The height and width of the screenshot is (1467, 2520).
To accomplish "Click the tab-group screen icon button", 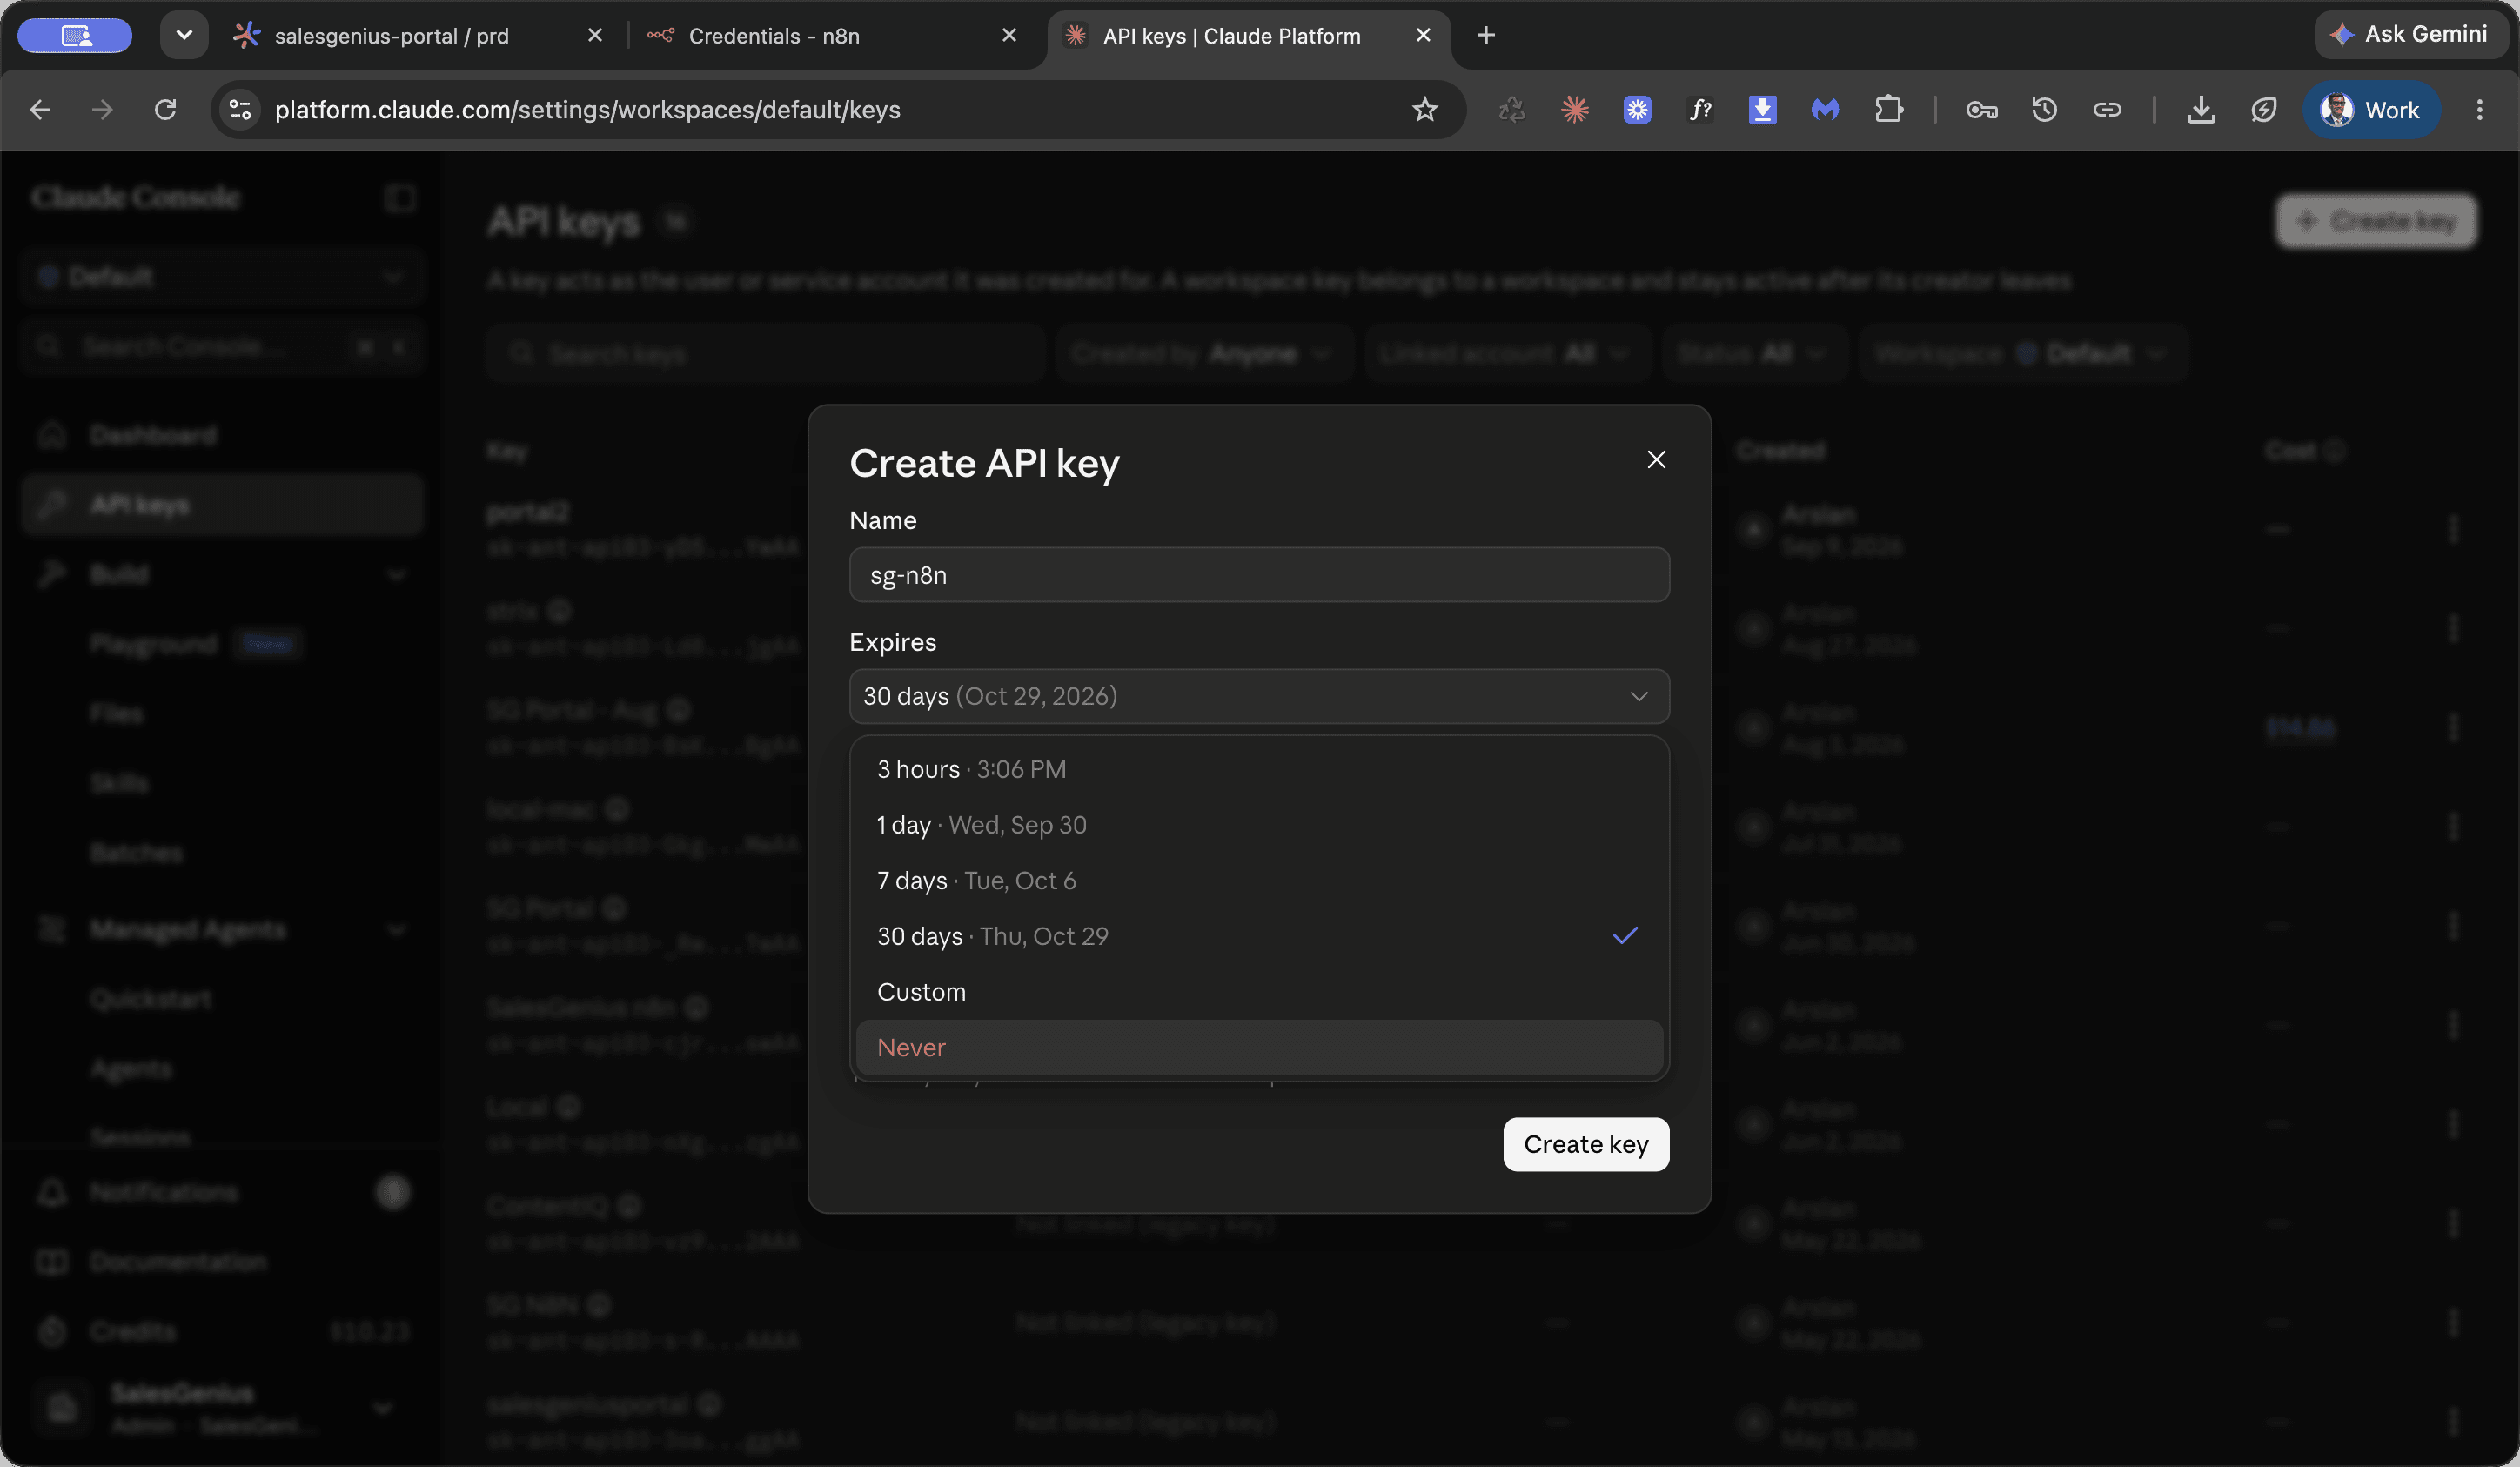I will pos(75,35).
